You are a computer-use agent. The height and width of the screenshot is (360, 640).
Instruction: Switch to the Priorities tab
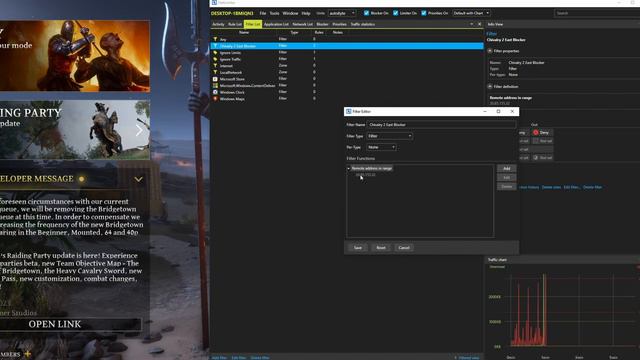tap(339, 24)
